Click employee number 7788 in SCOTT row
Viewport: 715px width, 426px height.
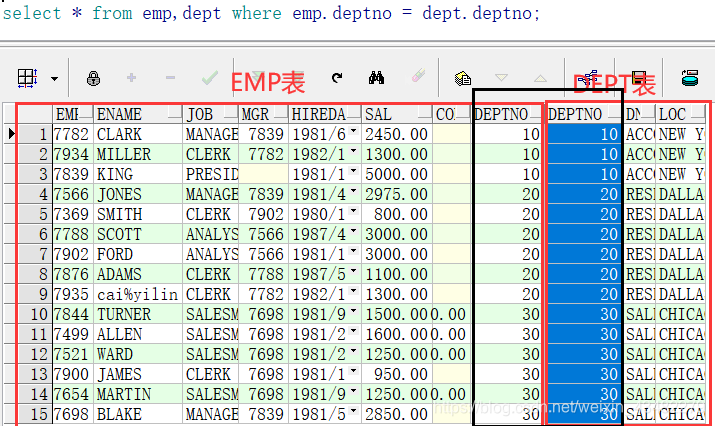(x=73, y=234)
